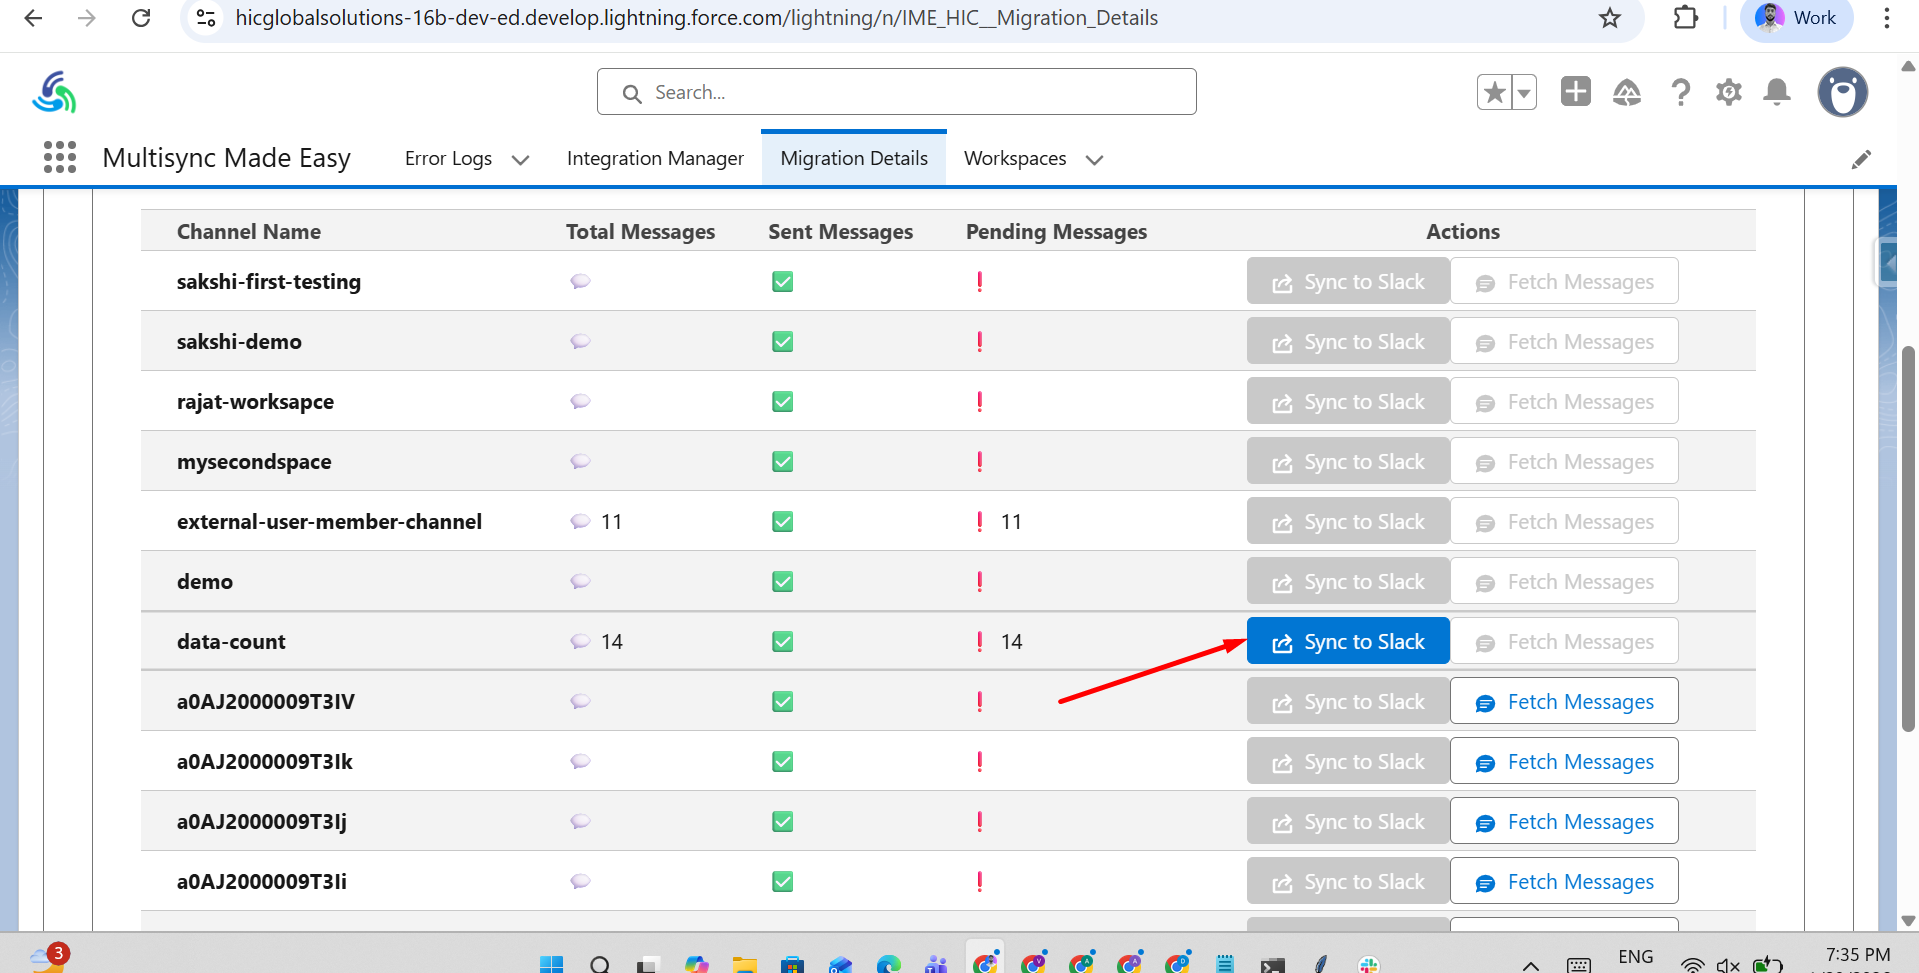Toggle sent checkbox for mysecondspace
The width and height of the screenshot is (1919, 973).
point(783,462)
